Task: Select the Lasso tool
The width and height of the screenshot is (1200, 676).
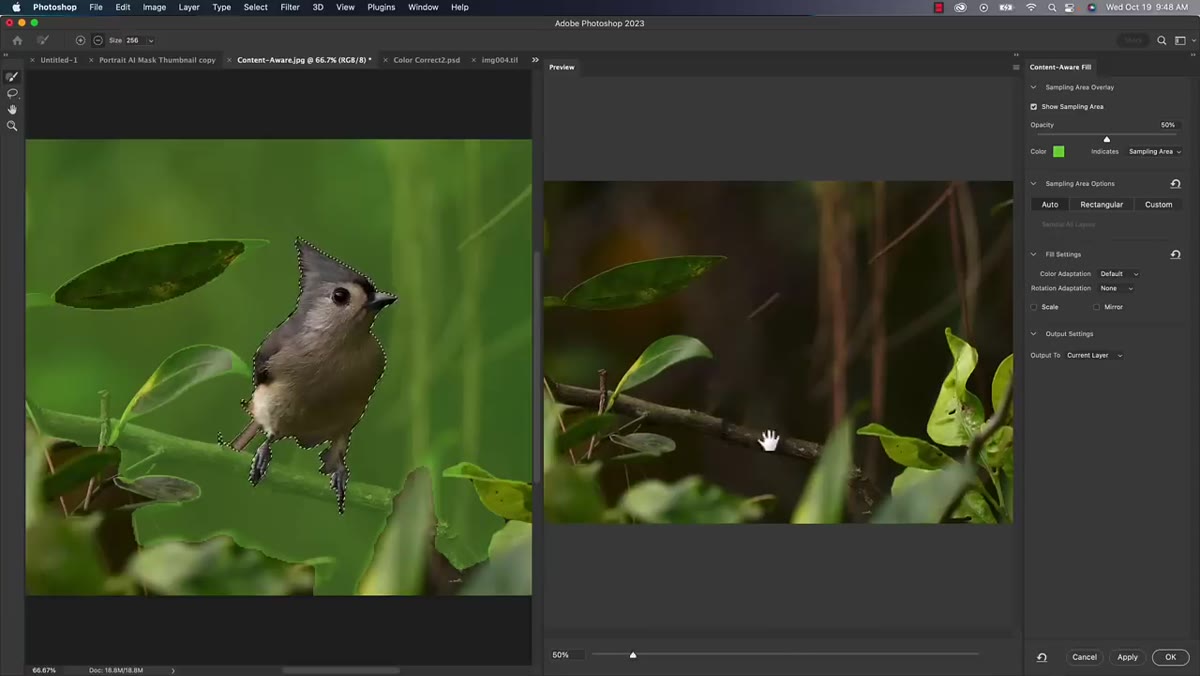Action: [12, 93]
